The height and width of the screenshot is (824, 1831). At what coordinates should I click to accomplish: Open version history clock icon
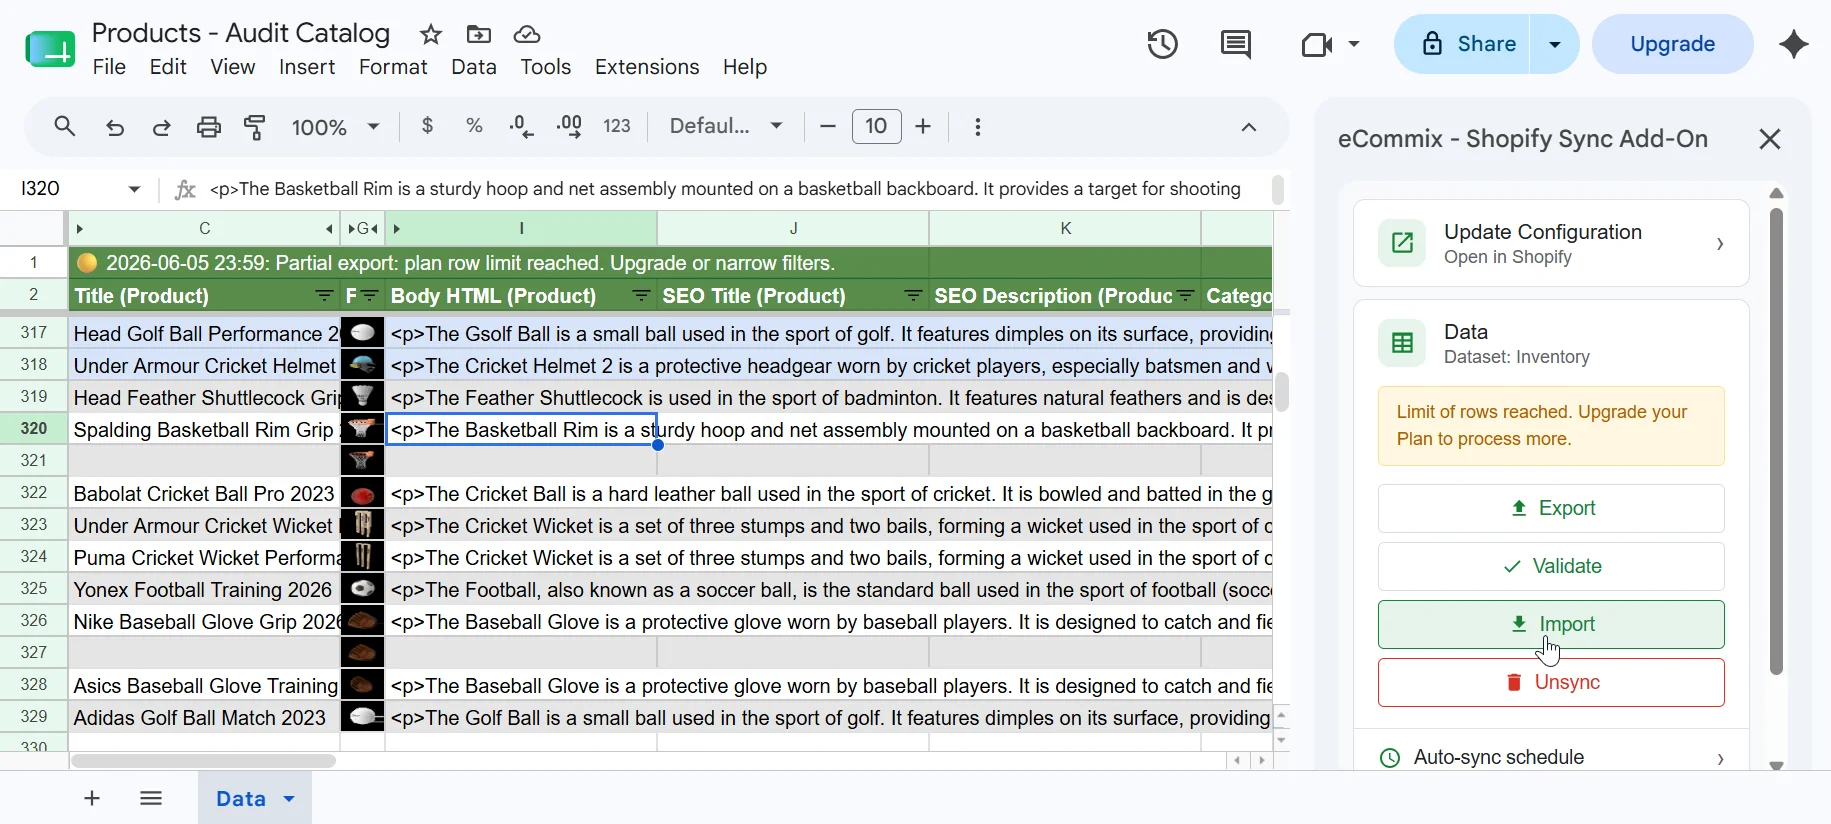pos(1162,44)
